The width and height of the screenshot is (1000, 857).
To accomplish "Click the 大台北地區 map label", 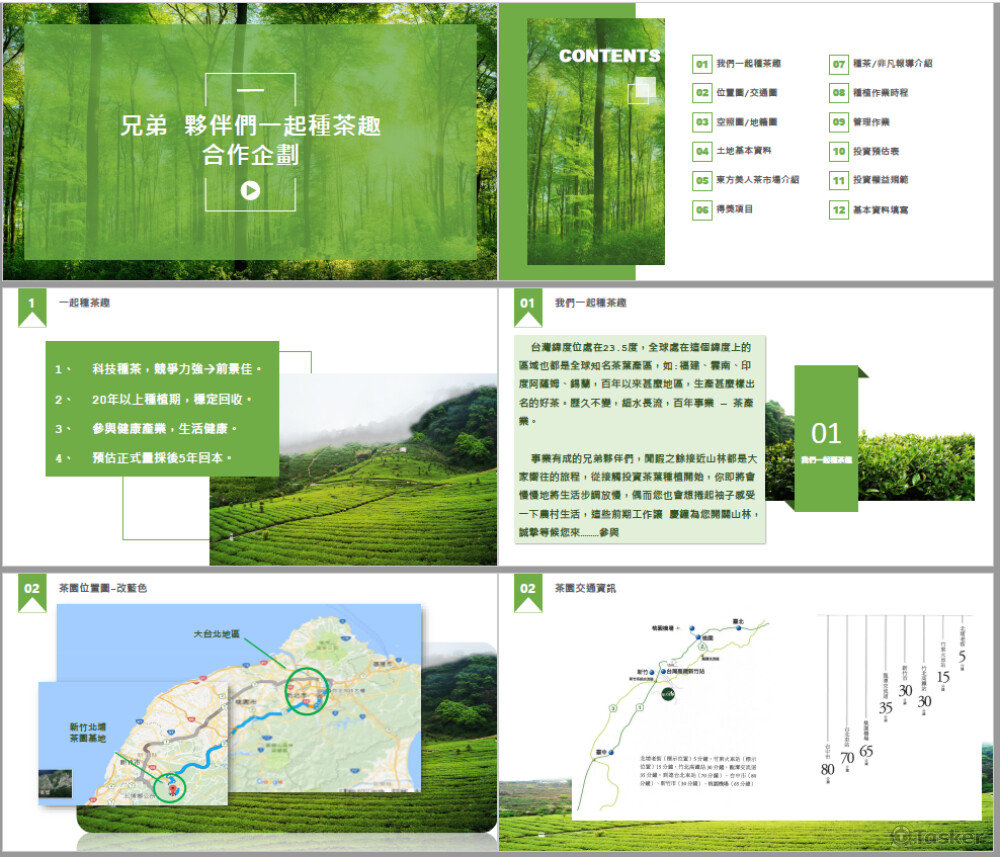I will [x=217, y=634].
